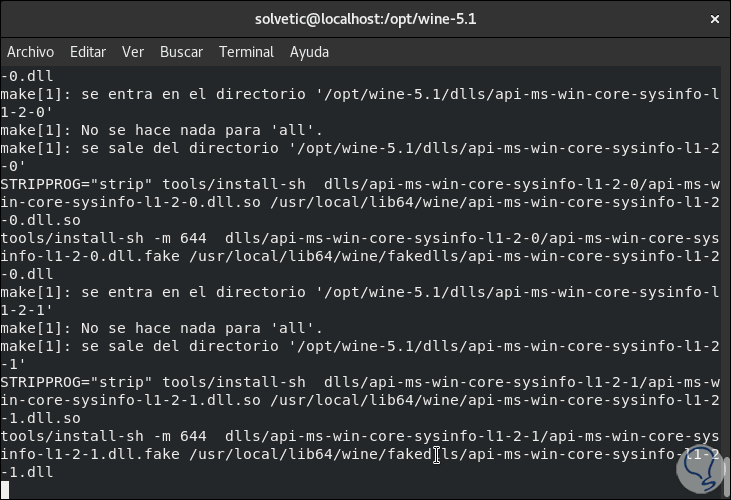Open the Editar menu
Viewport: 731px width, 500px height.
point(88,52)
